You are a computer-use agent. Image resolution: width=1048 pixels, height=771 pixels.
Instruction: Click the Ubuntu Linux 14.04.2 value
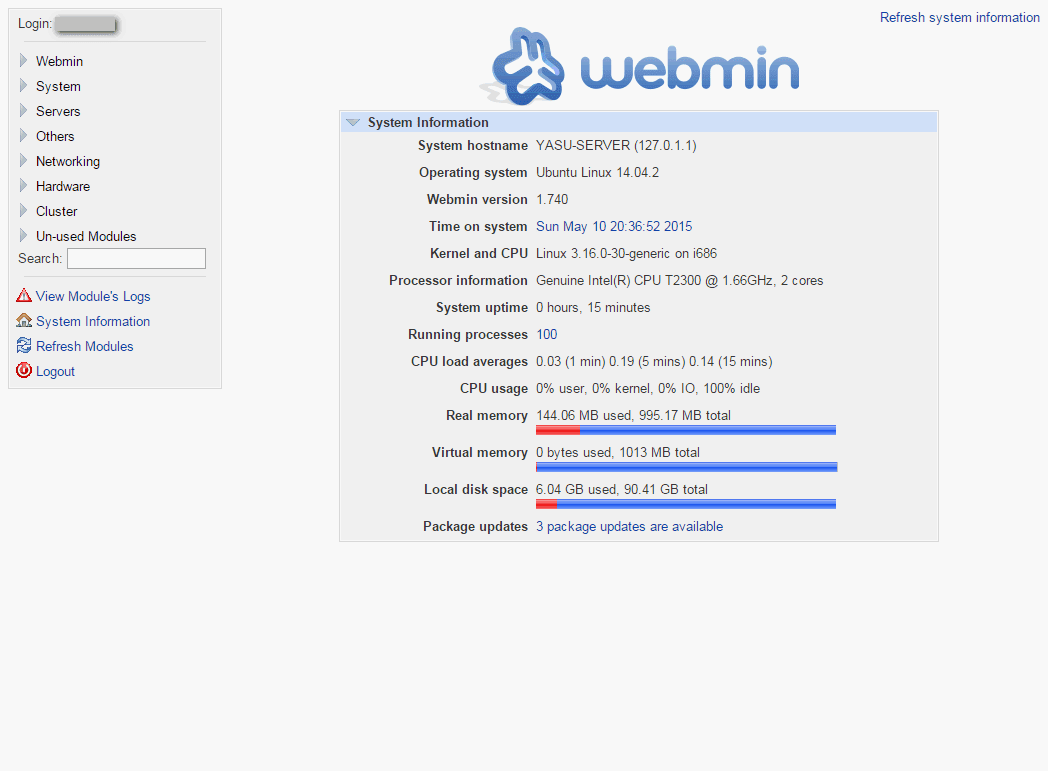(598, 172)
